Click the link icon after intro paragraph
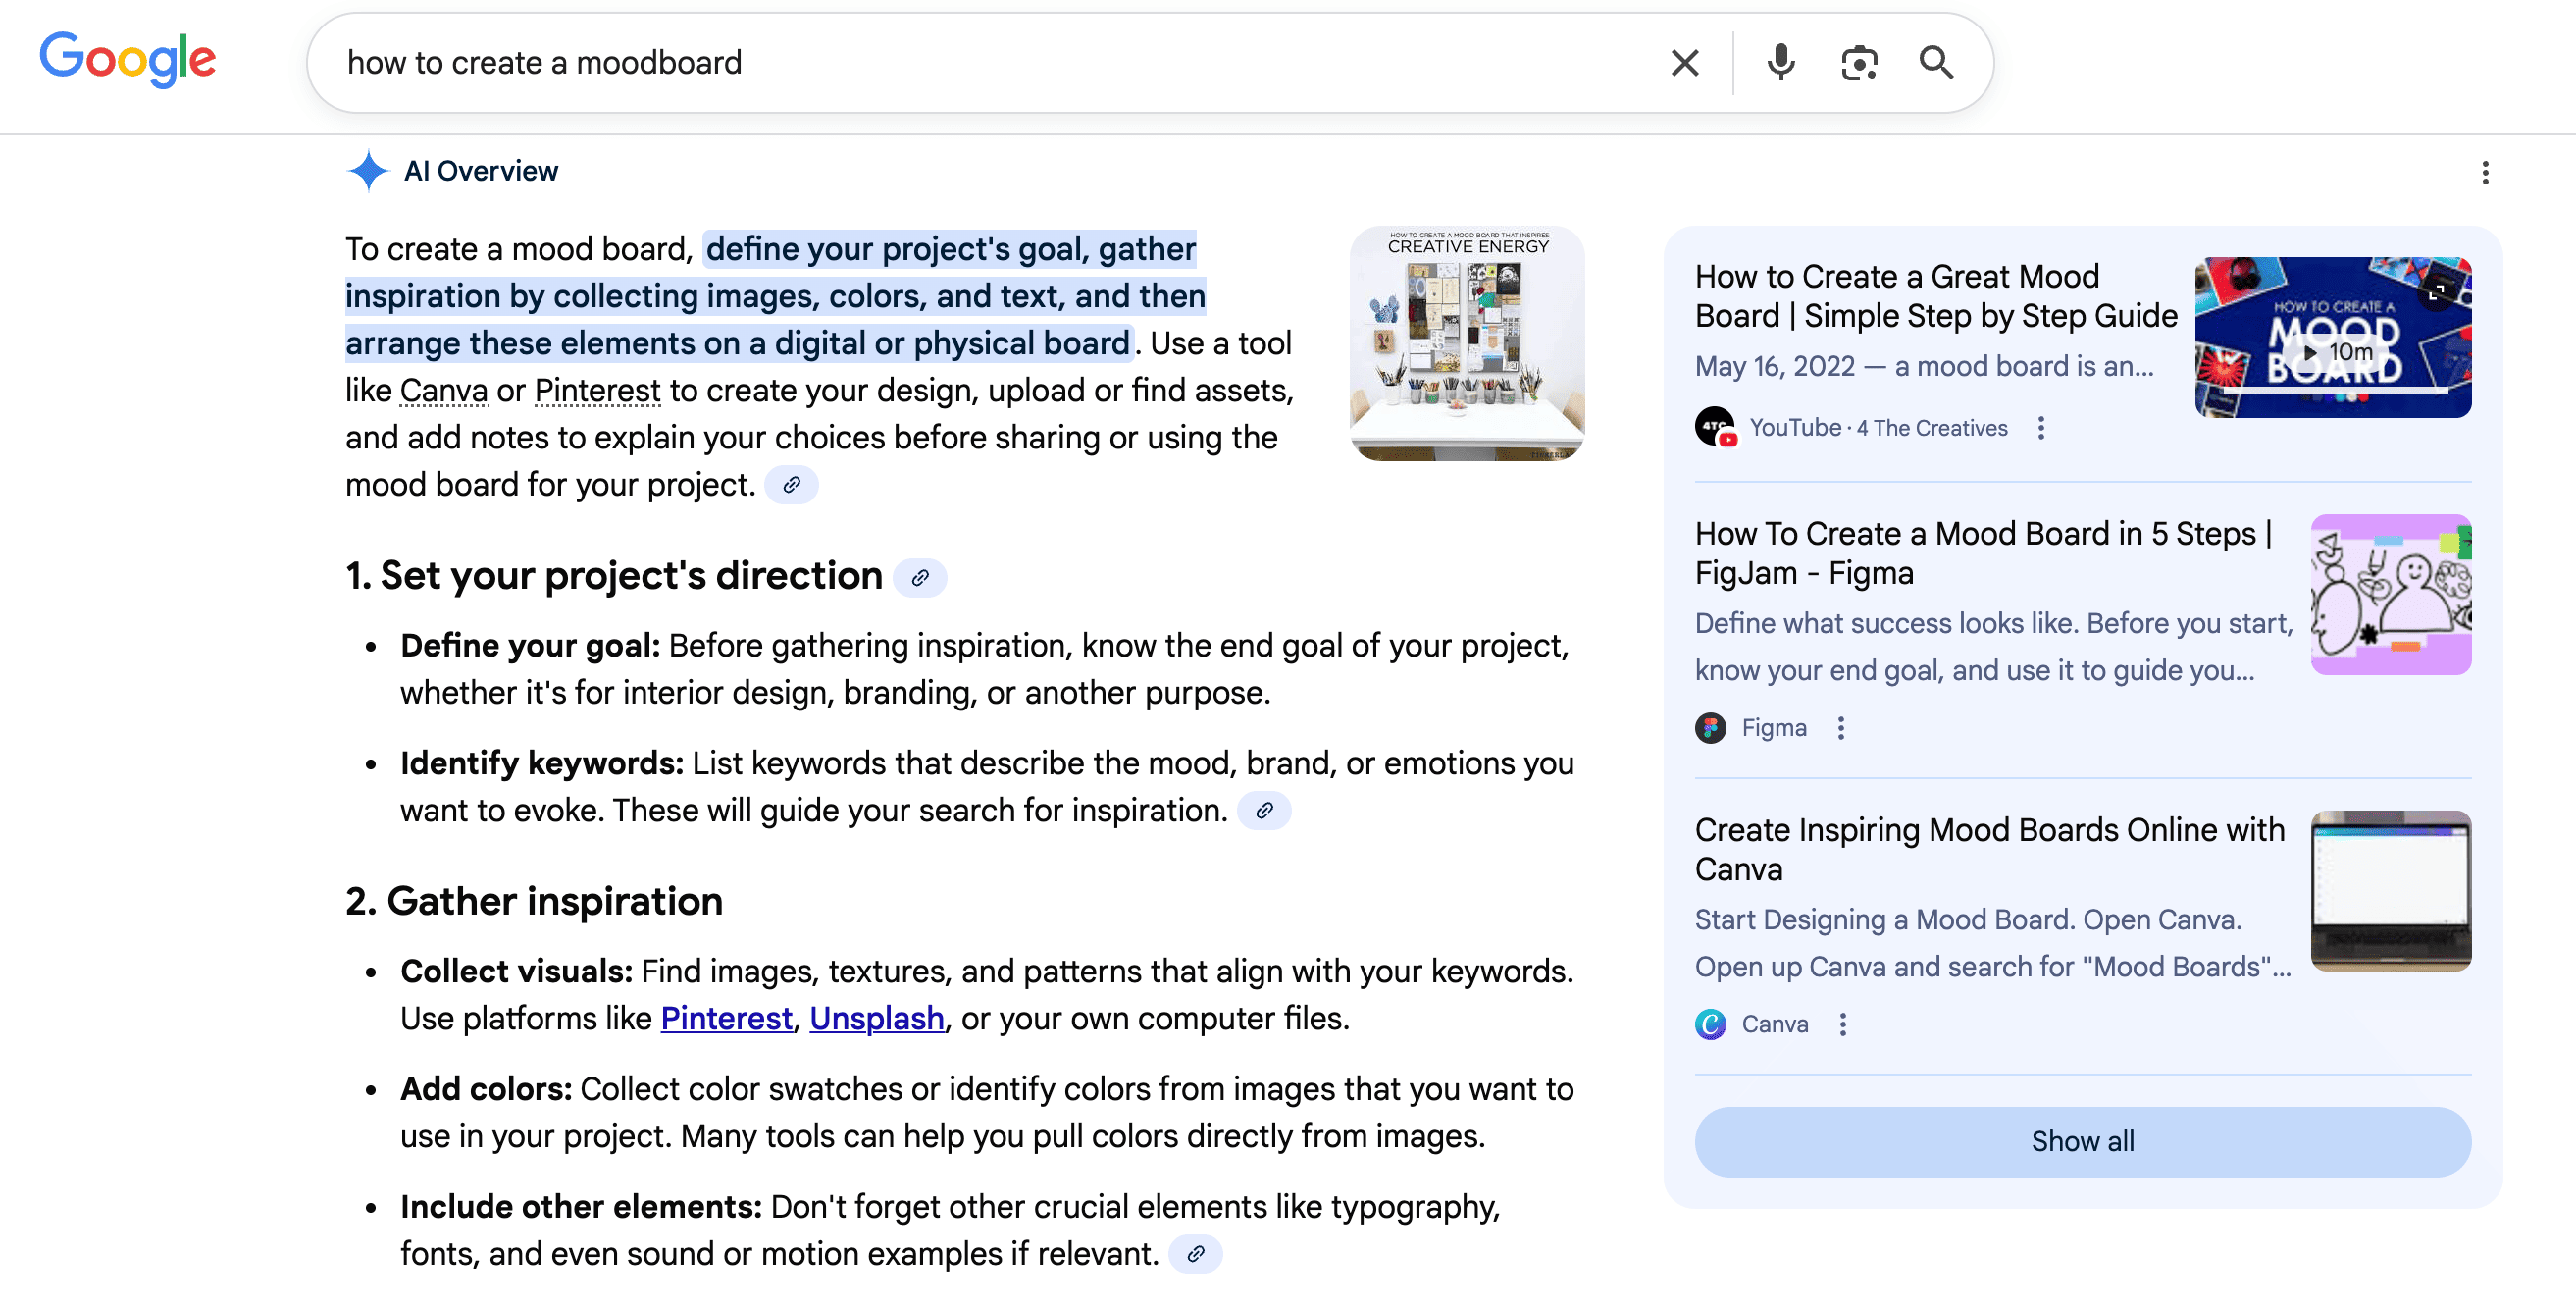The image size is (2576, 1313). click(791, 485)
